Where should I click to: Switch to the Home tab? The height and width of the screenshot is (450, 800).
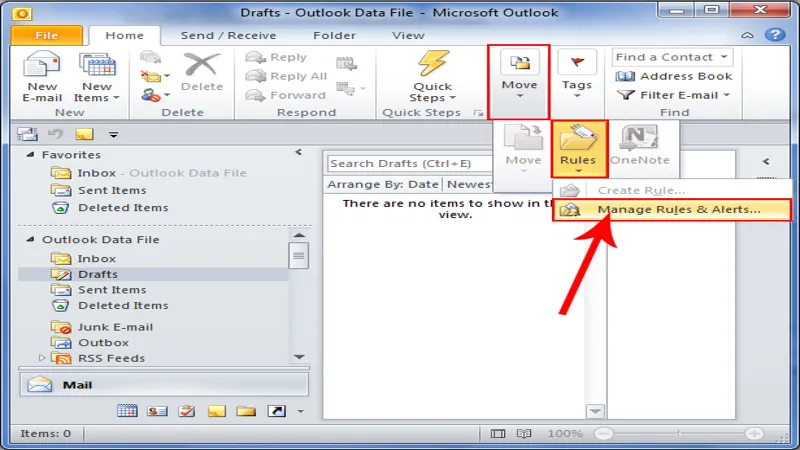[x=124, y=35]
